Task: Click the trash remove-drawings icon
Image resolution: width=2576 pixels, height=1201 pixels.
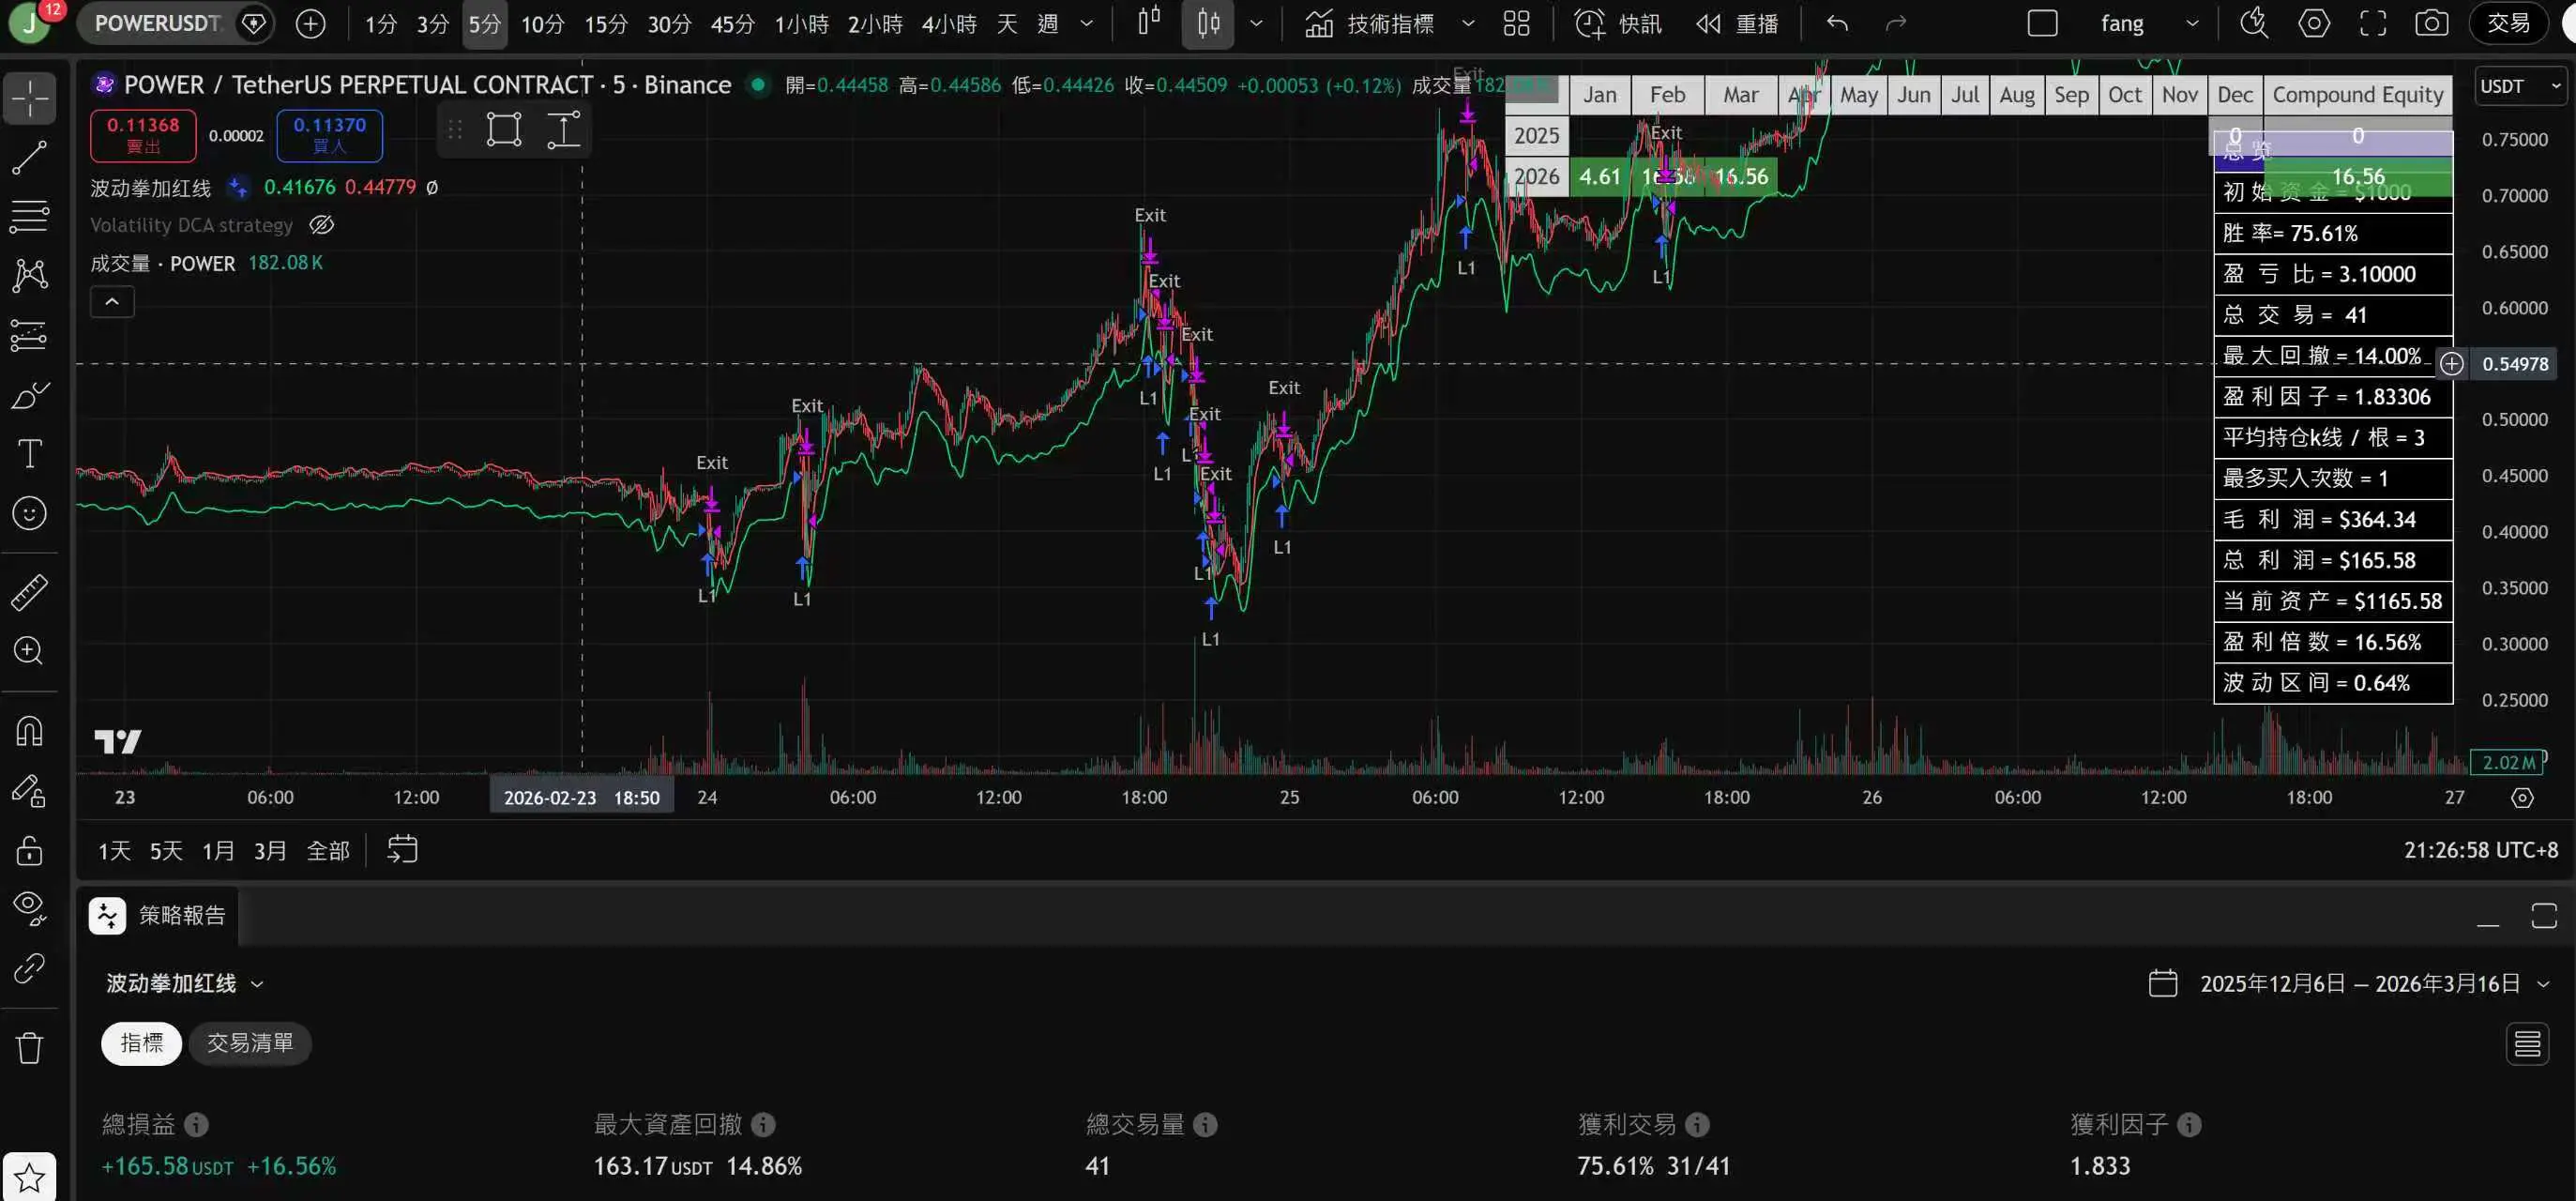Action: 29,1047
